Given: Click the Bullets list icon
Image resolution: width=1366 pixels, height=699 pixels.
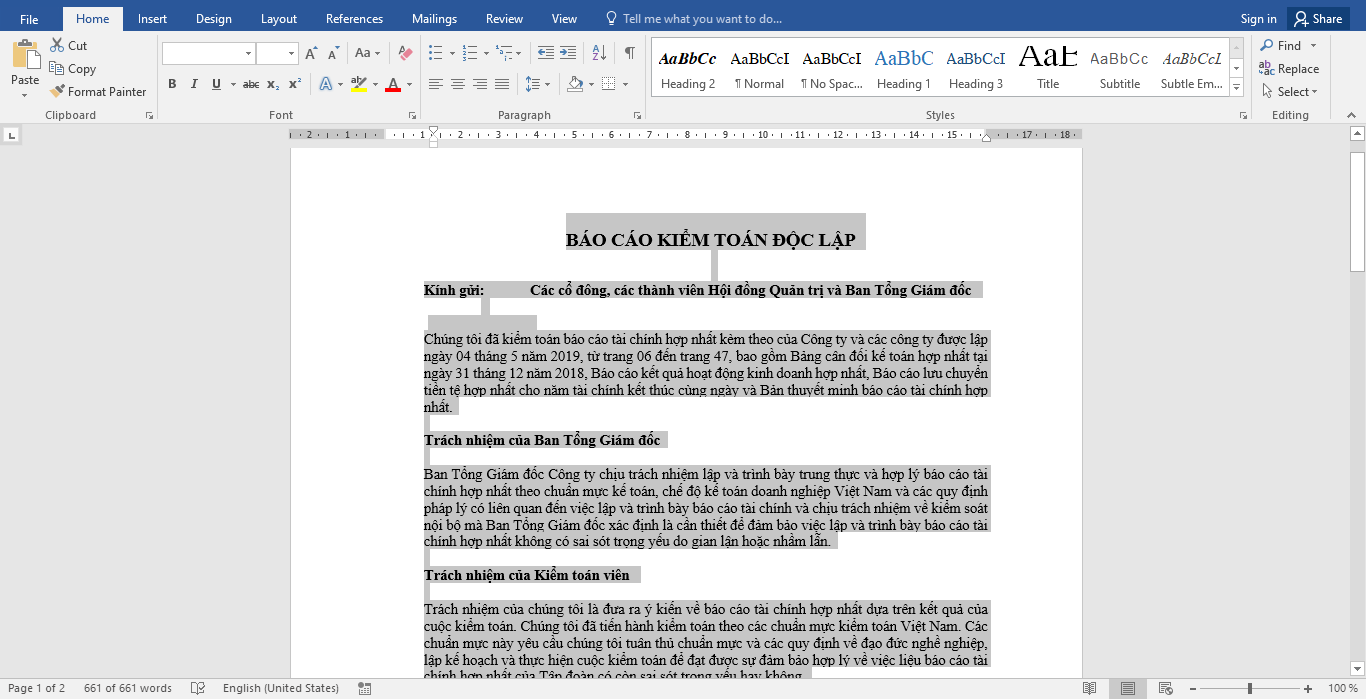Looking at the screenshot, I should (436, 53).
